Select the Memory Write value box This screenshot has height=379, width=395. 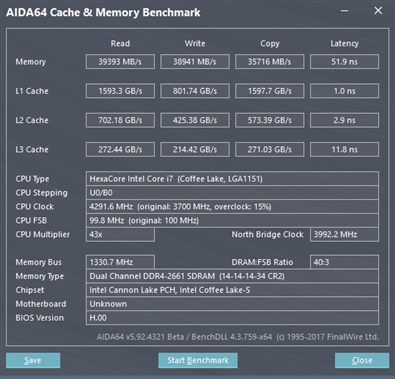(195, 62)
